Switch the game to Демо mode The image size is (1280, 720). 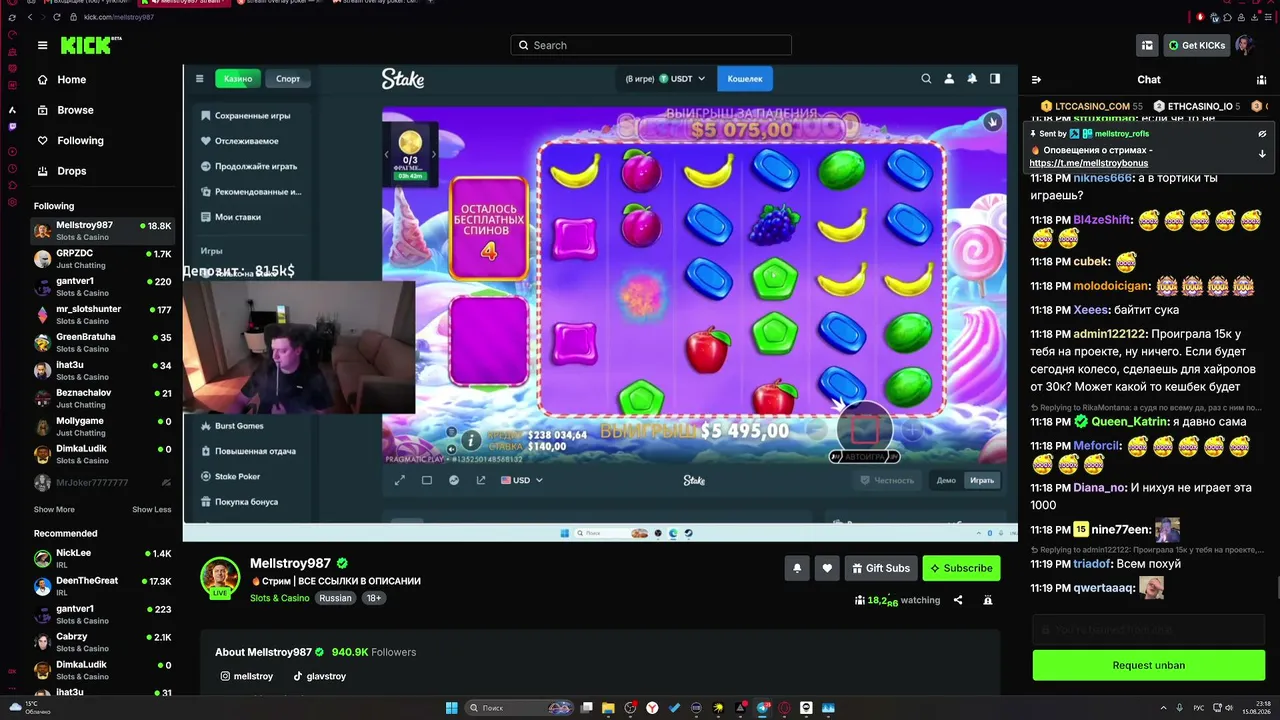(x=946, y=480)
